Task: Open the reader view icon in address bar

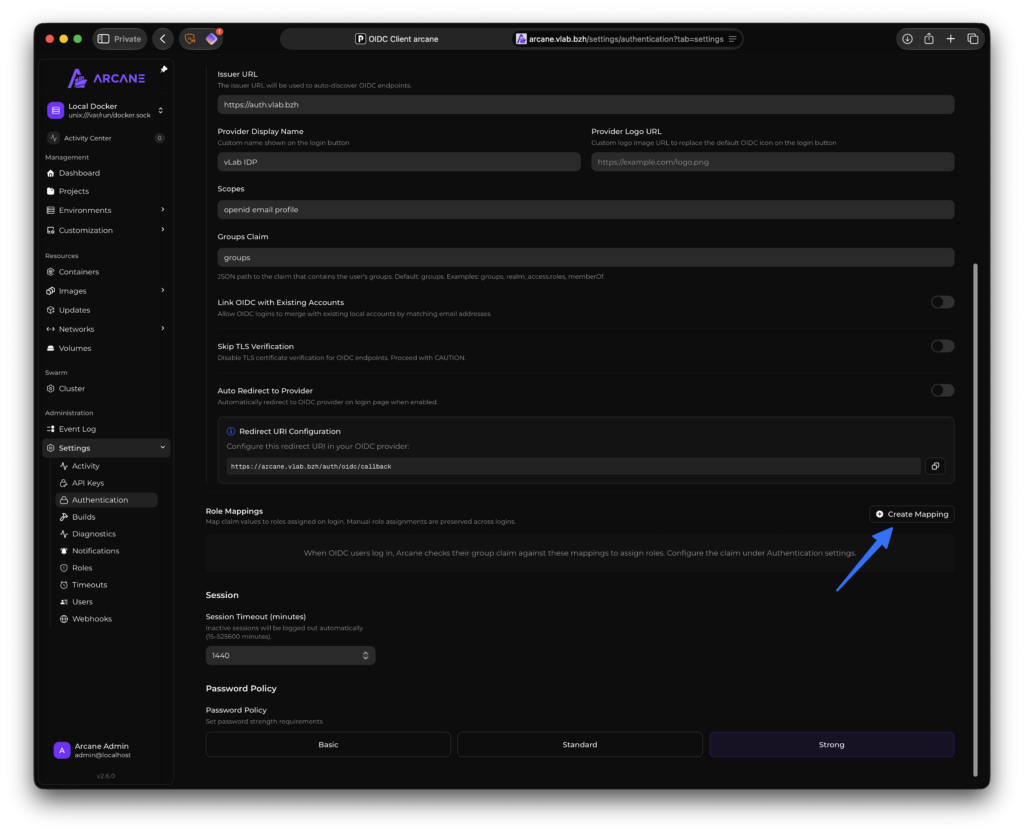Action: [x=733, y=39]
